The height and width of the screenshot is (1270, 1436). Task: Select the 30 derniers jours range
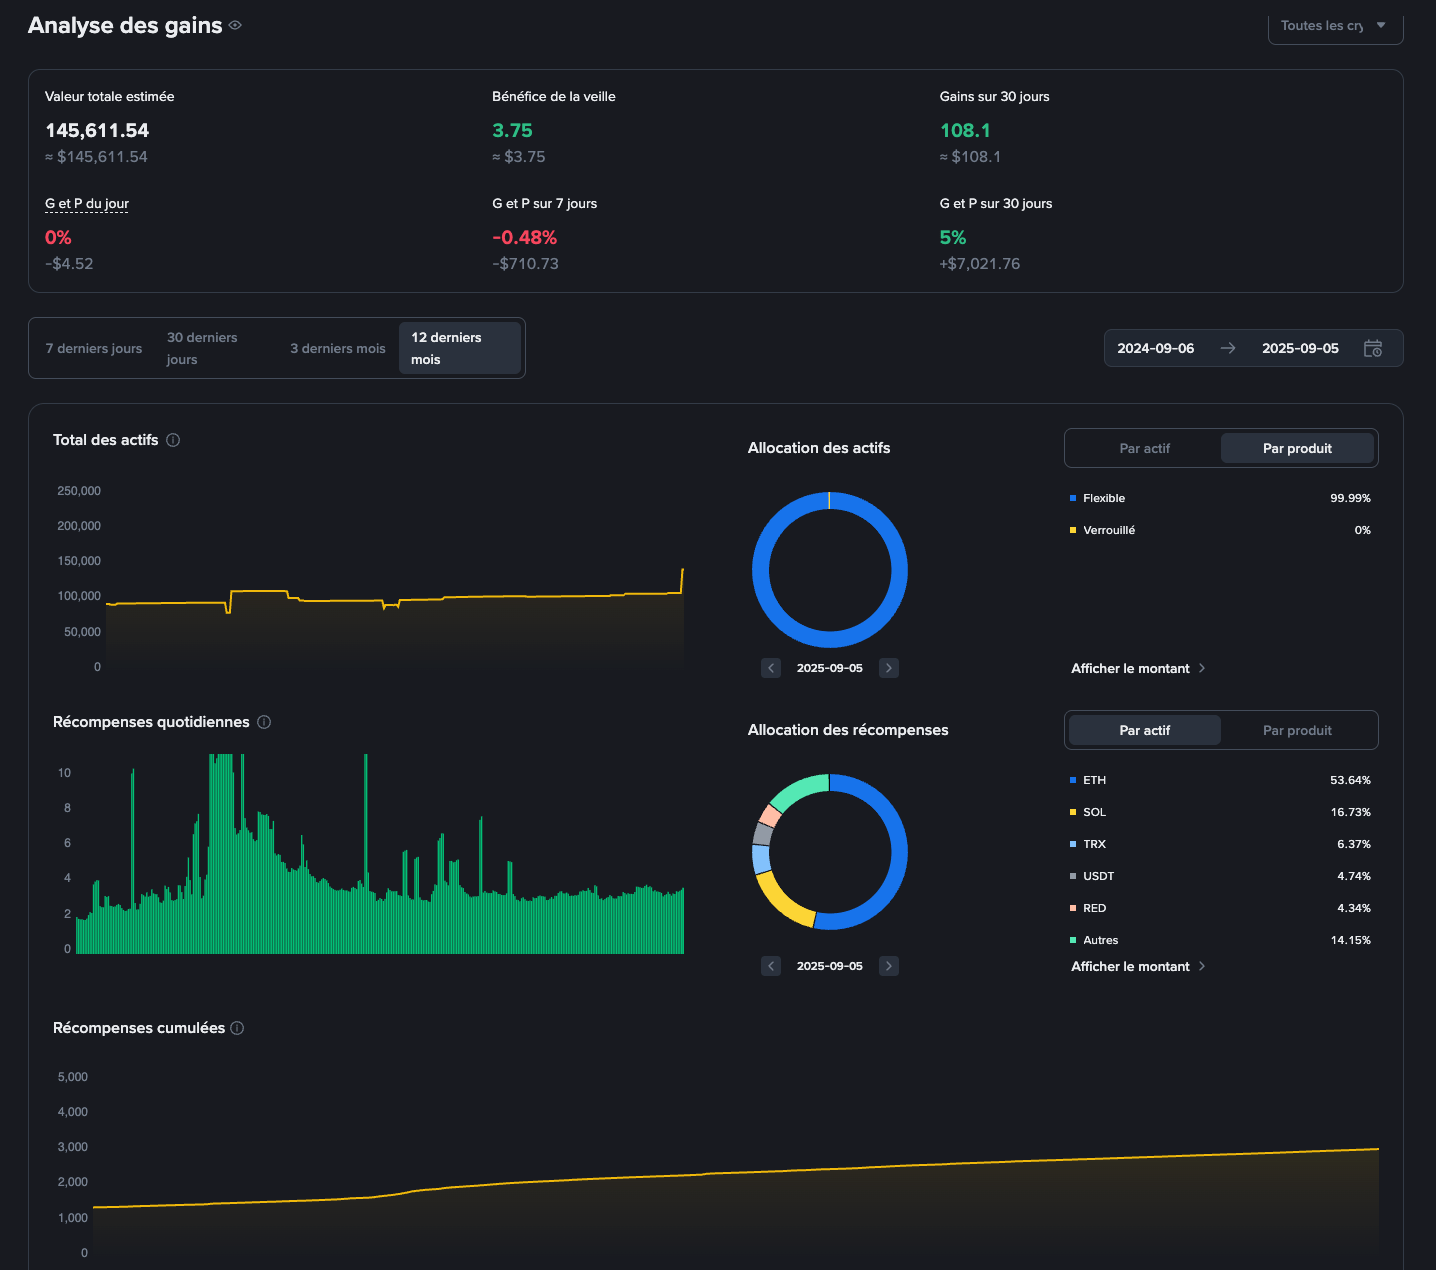pos(203,348)
